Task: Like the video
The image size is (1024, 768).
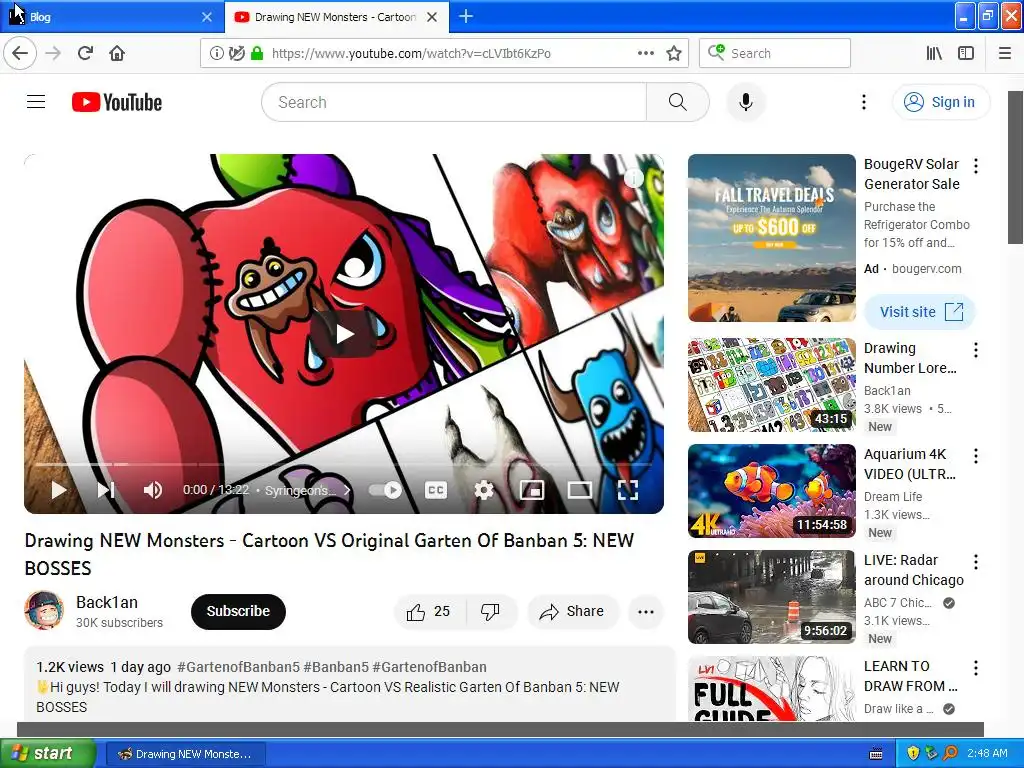Action: [x=429, y=611]
